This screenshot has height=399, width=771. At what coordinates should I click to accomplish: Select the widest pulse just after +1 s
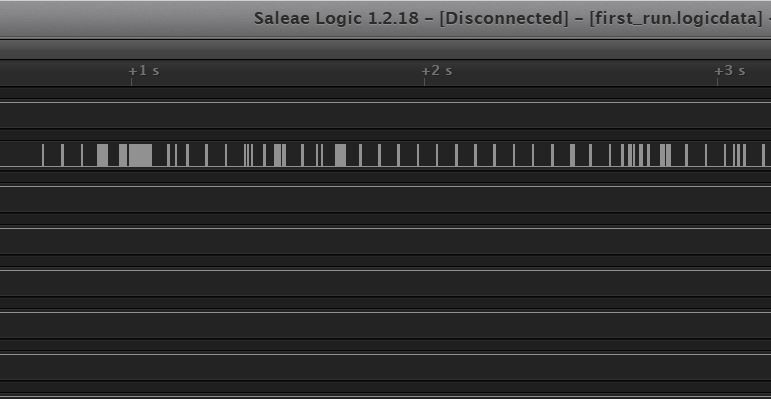[x=140, y=155]
